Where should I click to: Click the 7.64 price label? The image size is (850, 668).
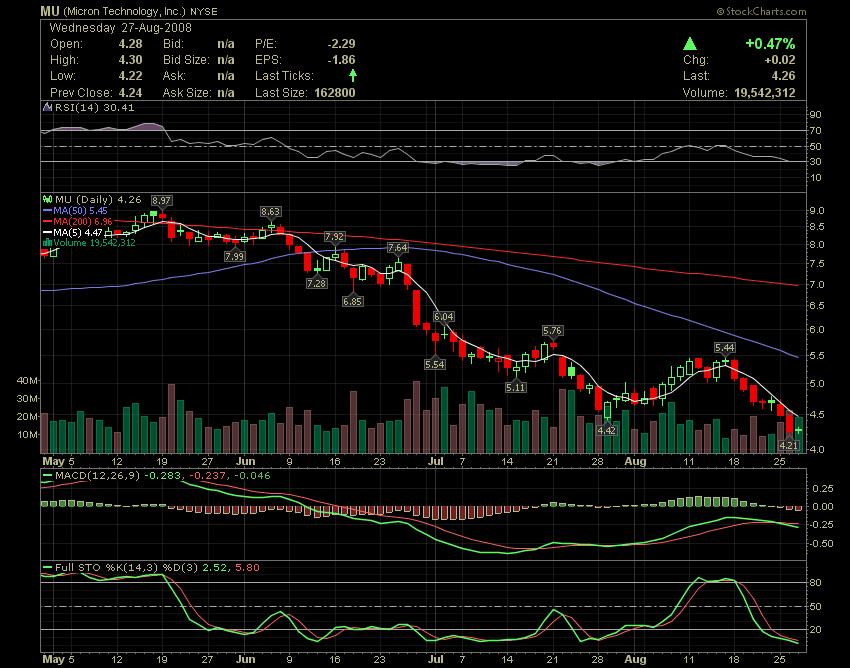tap(397, 247)
